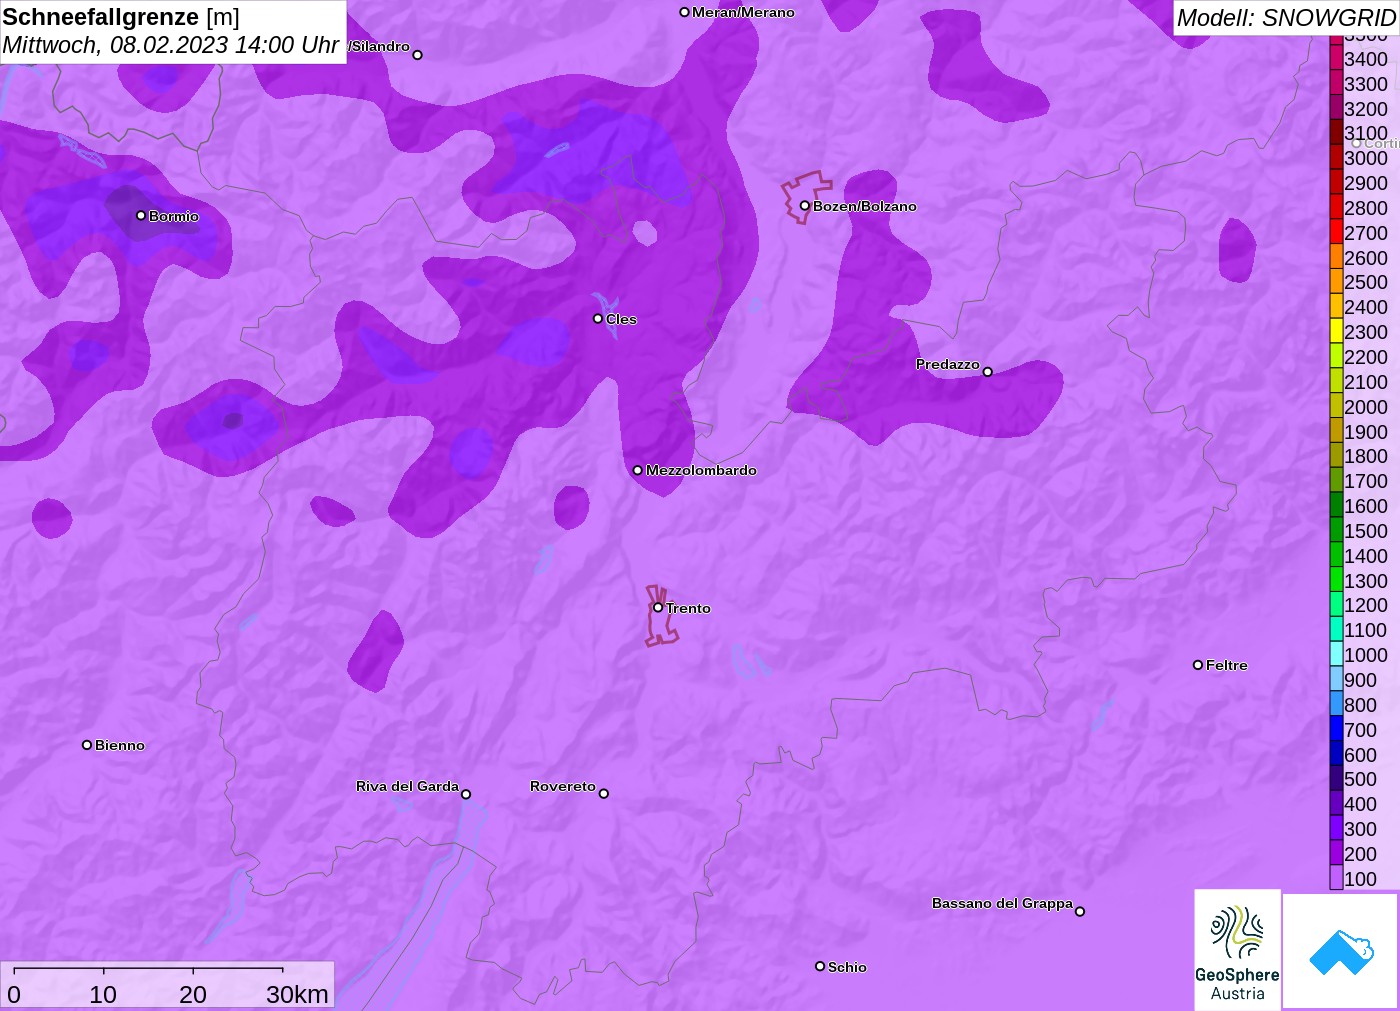
Task: Click the Schneefallgrenze [m] title
Action: pyautogui.click(x=121, y=17)
